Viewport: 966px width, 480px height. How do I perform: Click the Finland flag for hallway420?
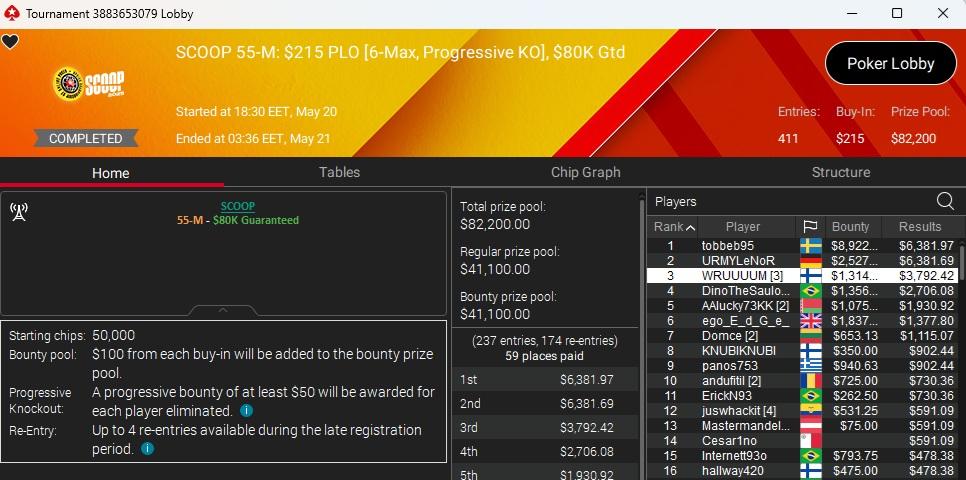coord(811,471)
